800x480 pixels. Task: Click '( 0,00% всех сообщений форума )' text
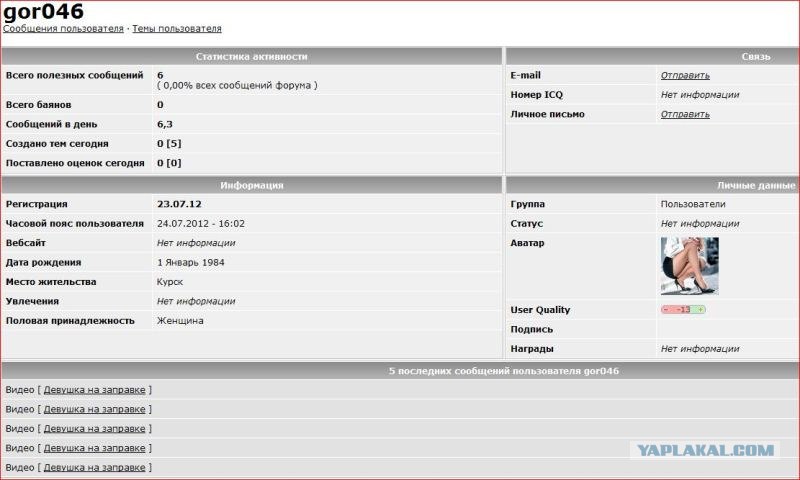(x=237, y=86)
